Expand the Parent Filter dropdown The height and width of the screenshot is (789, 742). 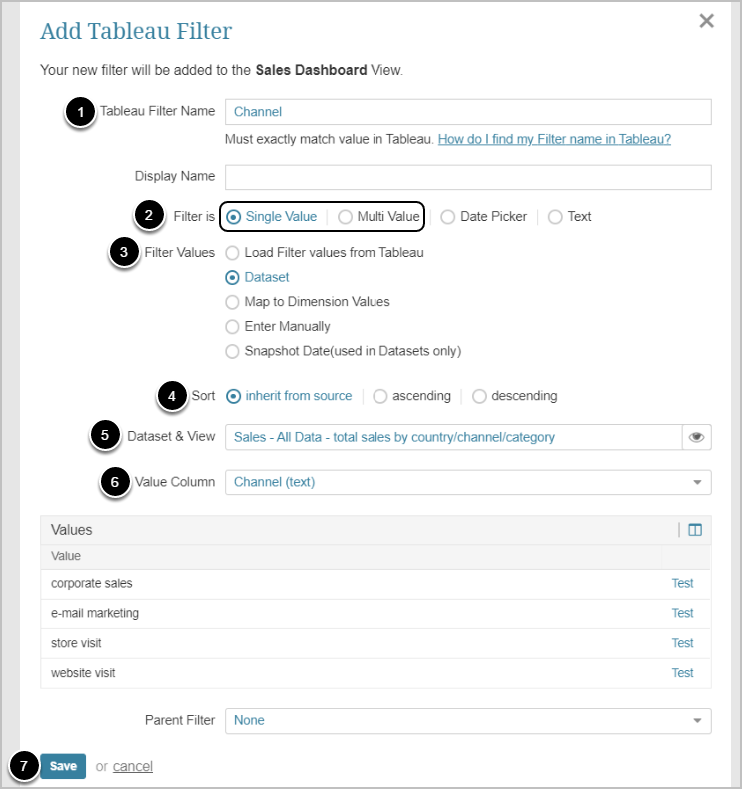point(467,720)
